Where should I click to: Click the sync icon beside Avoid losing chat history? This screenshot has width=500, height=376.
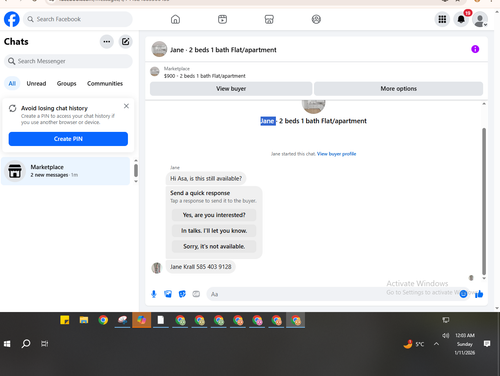(13, 108)
